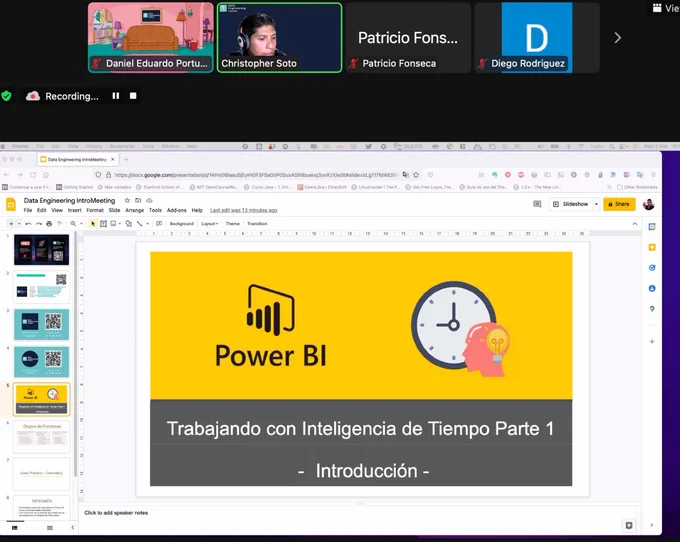Open the File menu
The height and width of the screenshot is (542, 680).
(28, 210)
